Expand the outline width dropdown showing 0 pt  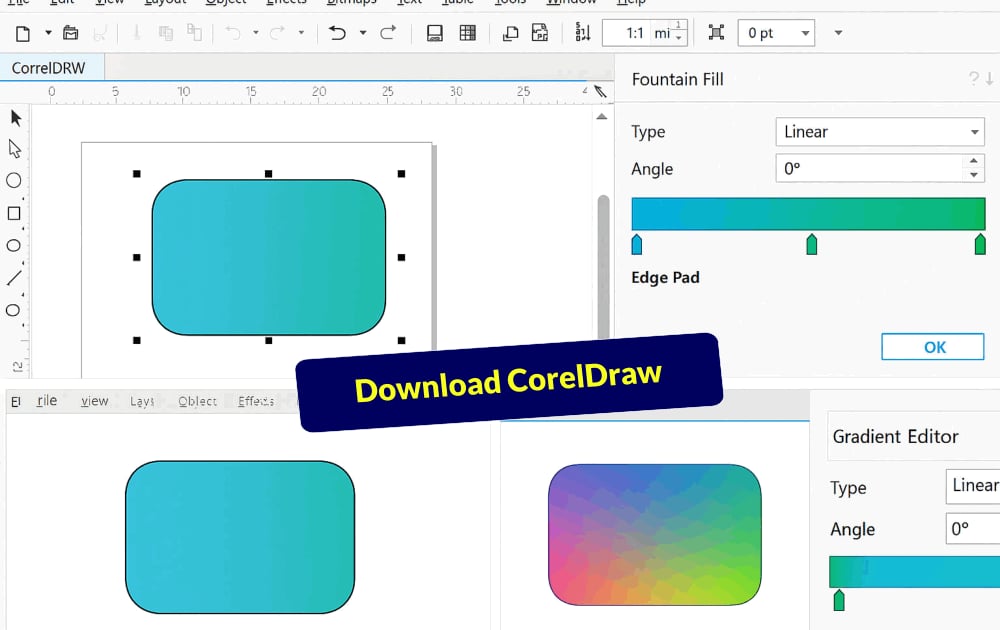(776, 32)
